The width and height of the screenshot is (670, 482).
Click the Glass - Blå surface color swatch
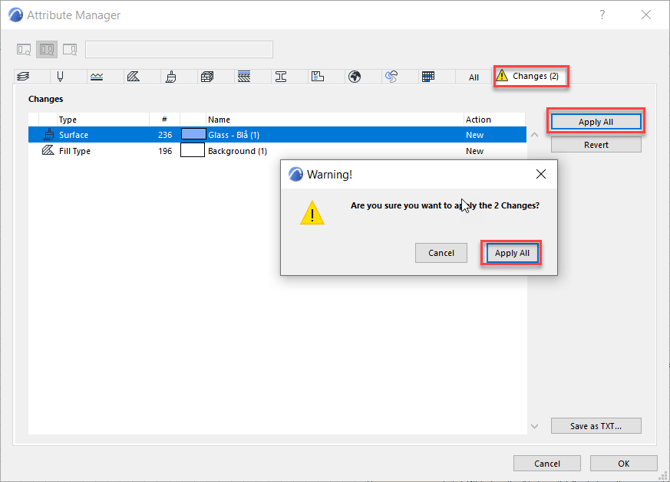[192, 134]
